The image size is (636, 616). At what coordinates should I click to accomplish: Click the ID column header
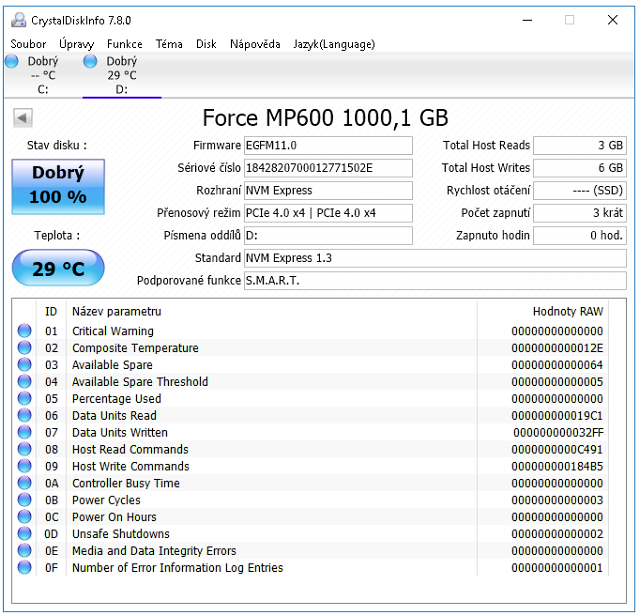[51, 311]
